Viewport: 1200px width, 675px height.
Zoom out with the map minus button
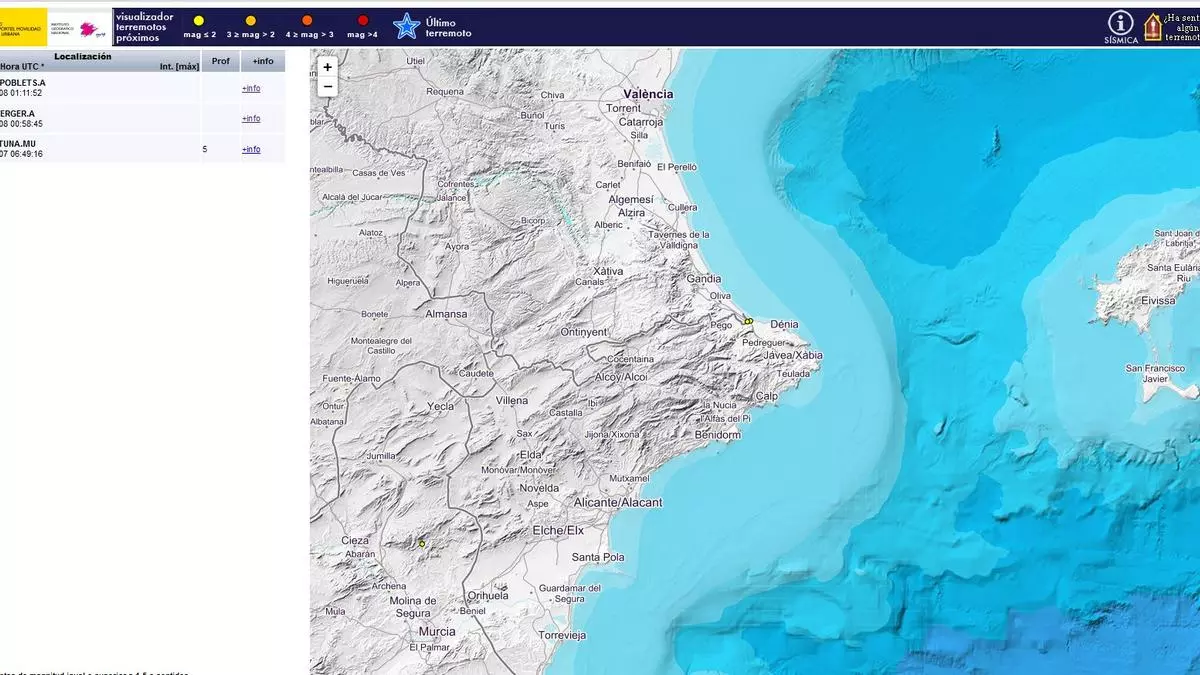pos(327,87)
